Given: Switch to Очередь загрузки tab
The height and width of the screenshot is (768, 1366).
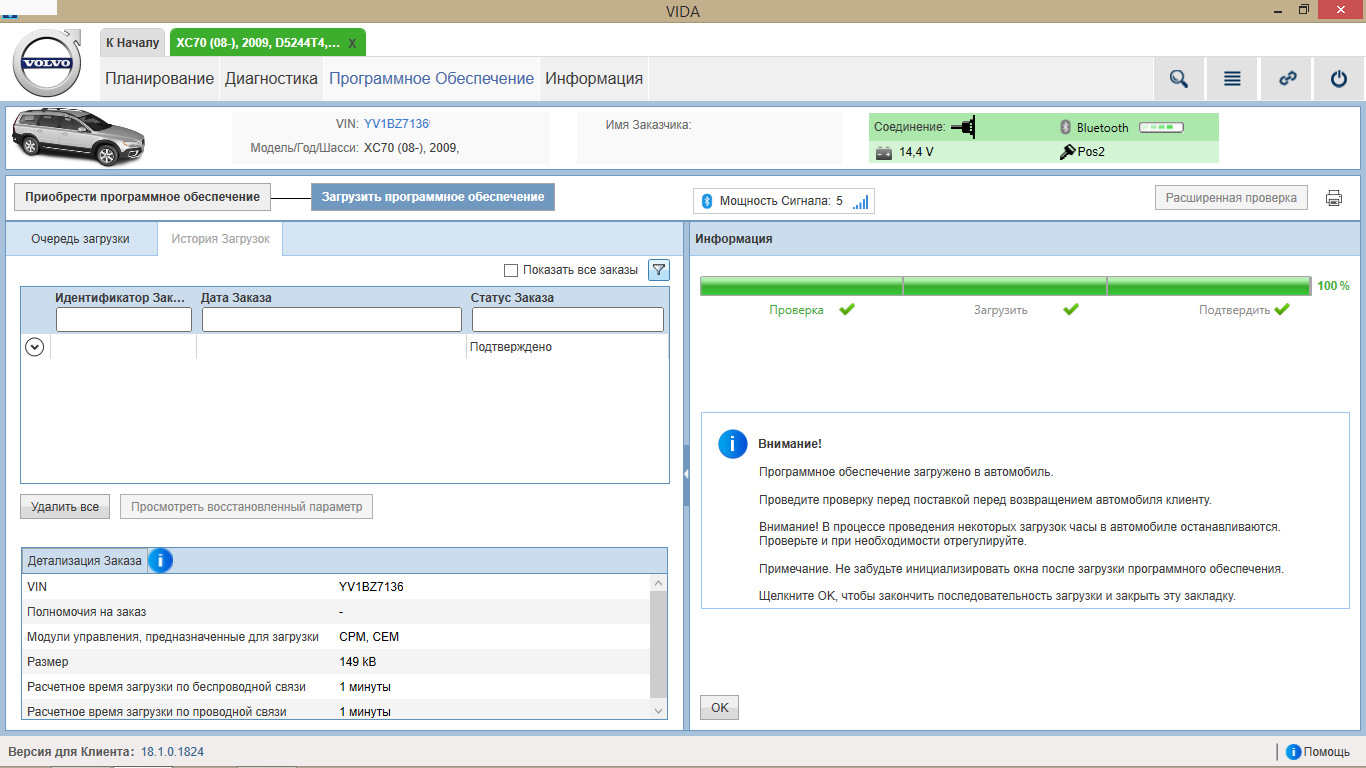Looking at the screenshot, I should [80, 240].
